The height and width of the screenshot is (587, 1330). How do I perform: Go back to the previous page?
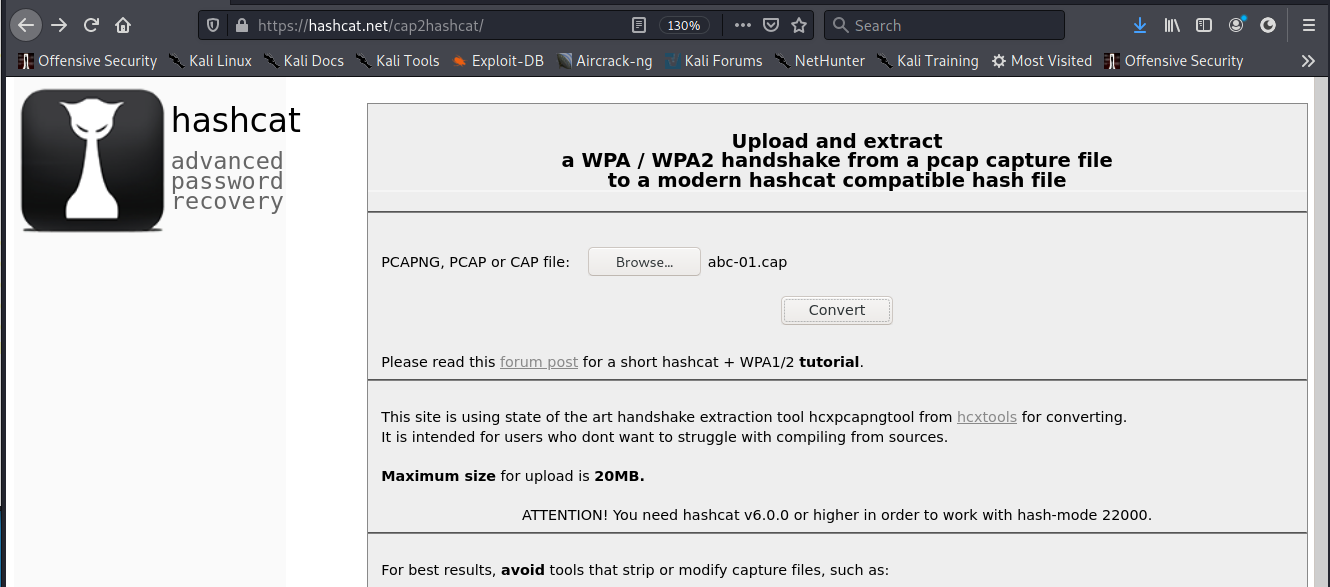[x=25, y=25]
